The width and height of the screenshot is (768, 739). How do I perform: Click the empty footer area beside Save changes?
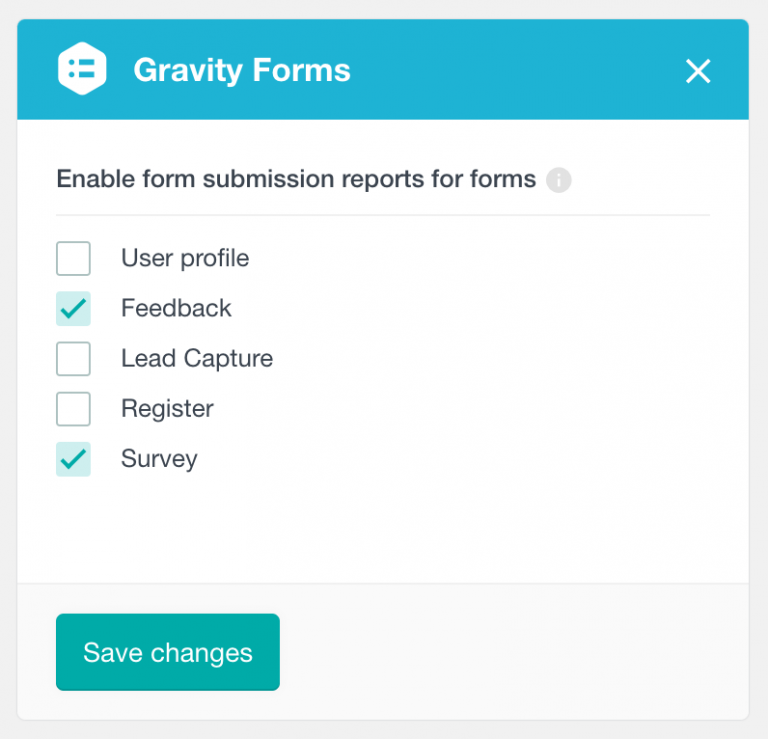(510, 652)
